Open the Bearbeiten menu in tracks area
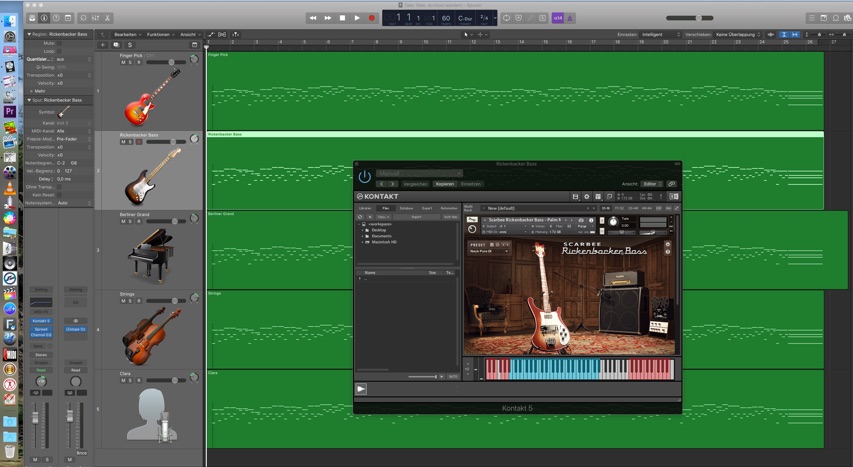The height and width of the screenshot is (467, 853). [x=127, y=34]
